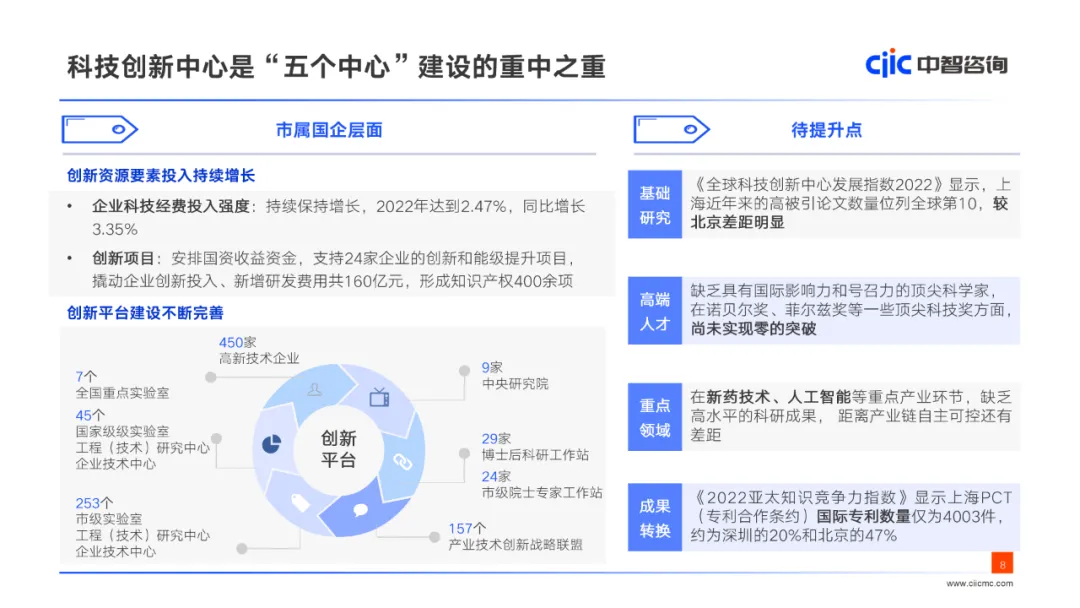
Task: Select the price tag icon in the ring
Action: [299, 502]
